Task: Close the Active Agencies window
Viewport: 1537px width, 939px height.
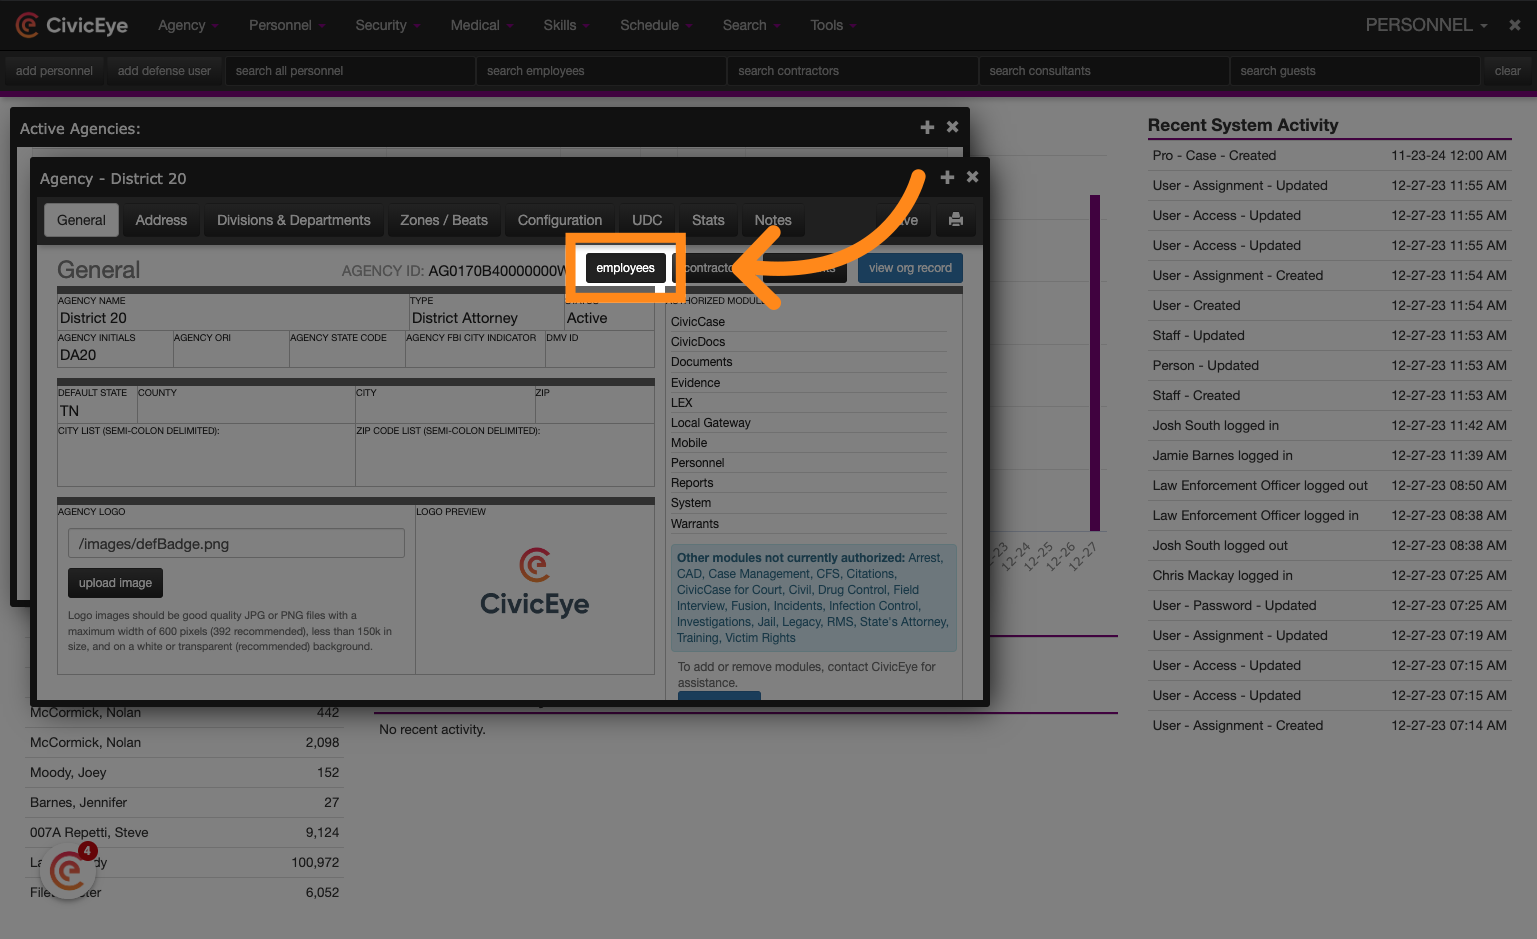Action: click(952, 127)
